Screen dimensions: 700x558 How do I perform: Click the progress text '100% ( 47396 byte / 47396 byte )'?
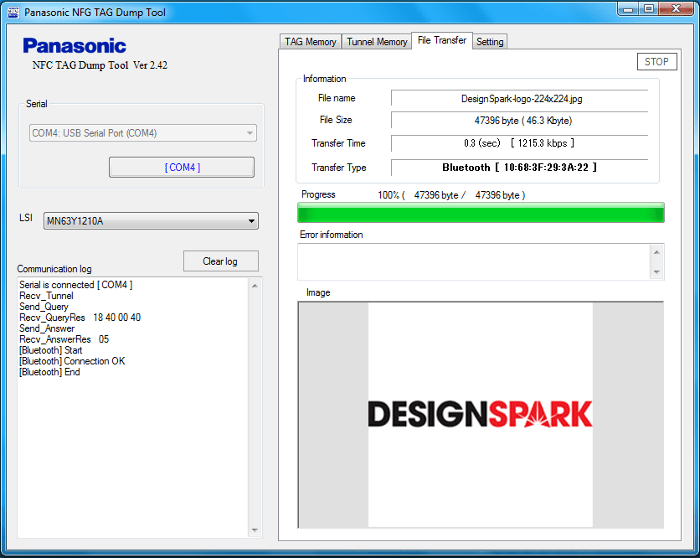pos(451,195)
